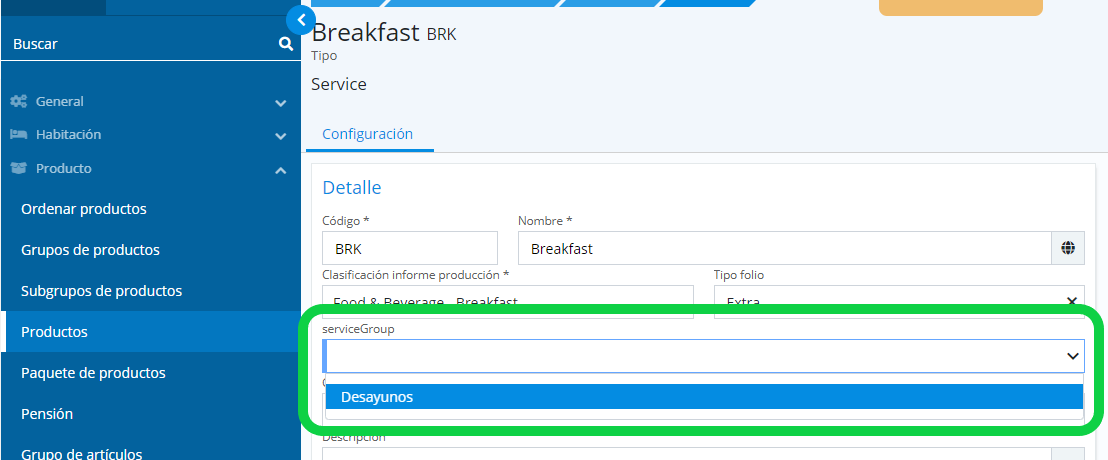Expand the General menu chevron
This screenshot has width=1108, height=460.
click(x=281, y=102)
